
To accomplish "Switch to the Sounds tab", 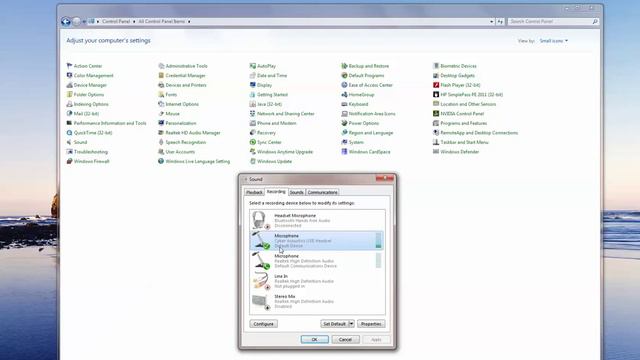I will point(297,192).
